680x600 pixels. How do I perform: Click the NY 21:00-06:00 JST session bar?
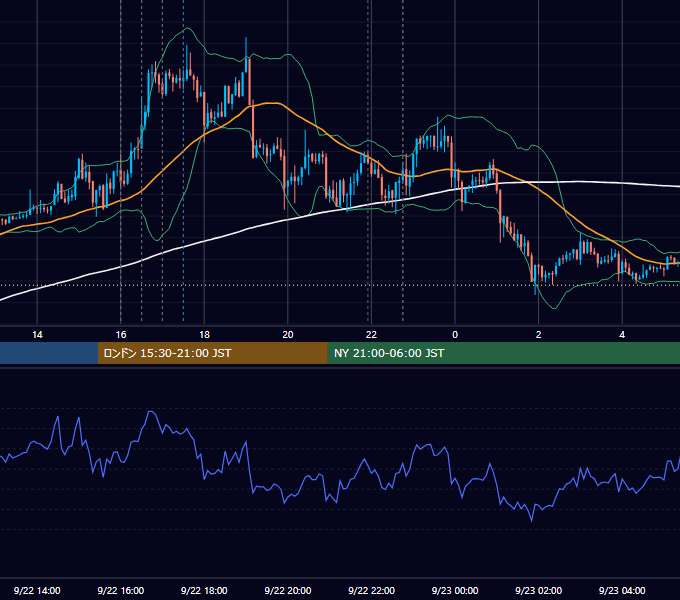click(503, 353)
